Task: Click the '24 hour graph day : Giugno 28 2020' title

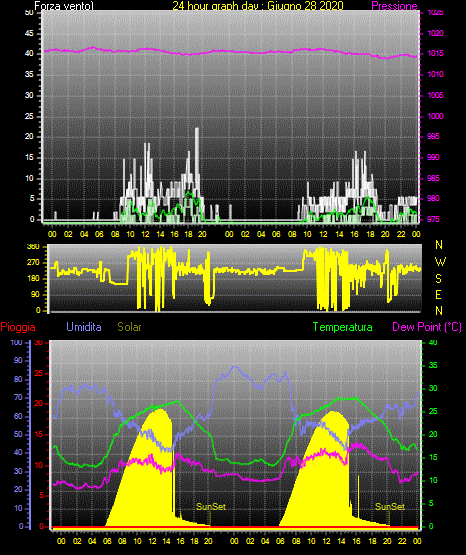Action: pyautogui.click(x=258, y=6)
